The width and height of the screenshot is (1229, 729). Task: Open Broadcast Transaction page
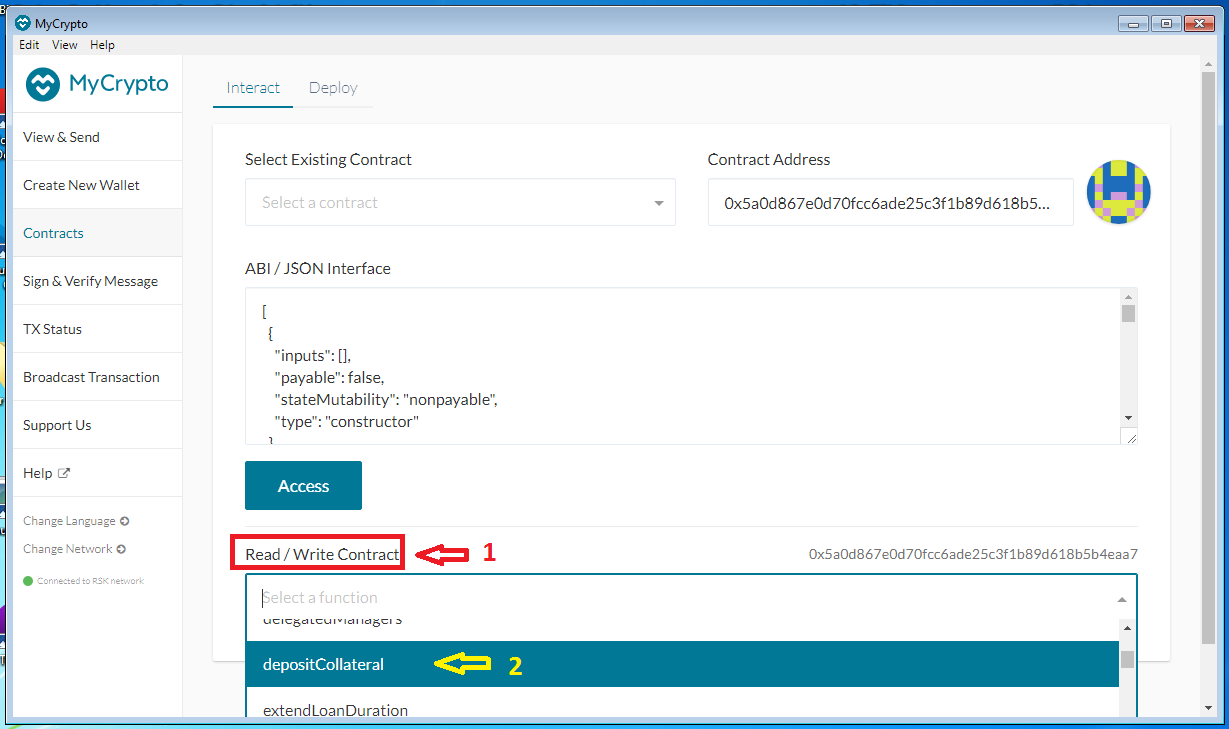pyautogui.click(x=98, y=377)
